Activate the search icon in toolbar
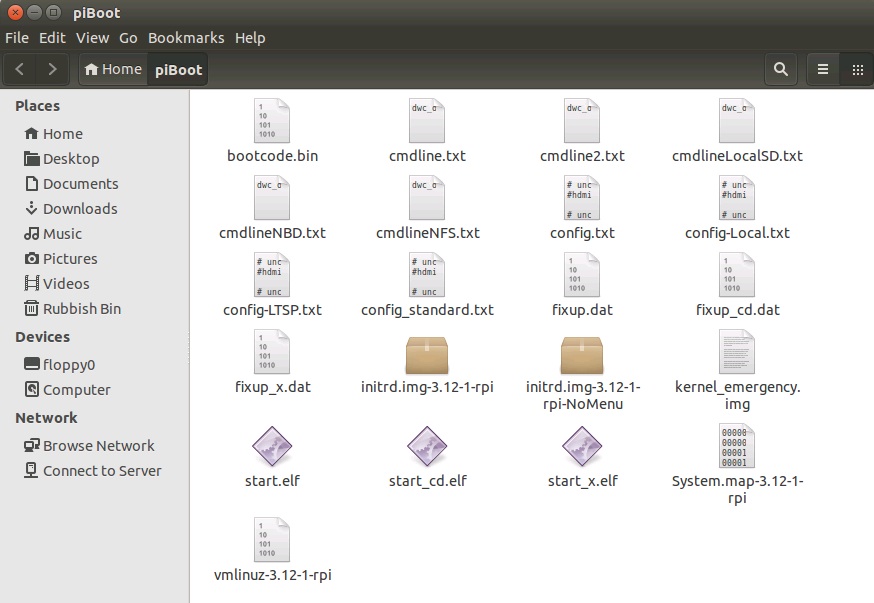The image size is (874, 603). [780, 69]
